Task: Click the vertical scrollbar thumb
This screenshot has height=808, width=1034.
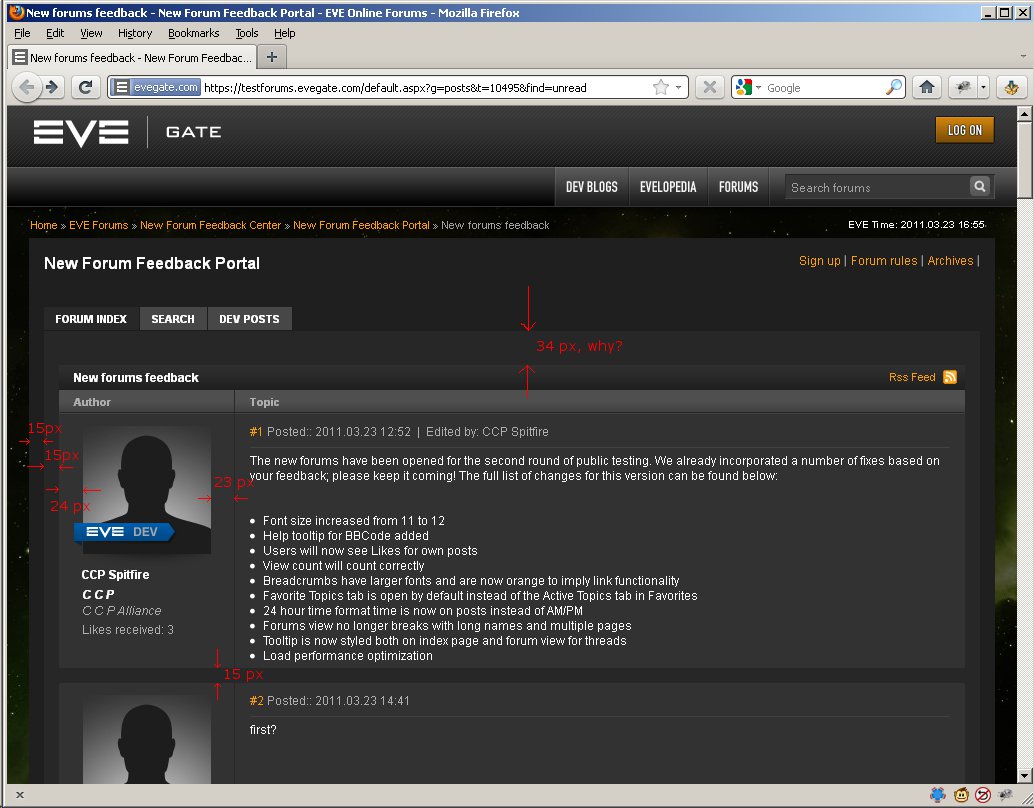Action: point(1024,160)
